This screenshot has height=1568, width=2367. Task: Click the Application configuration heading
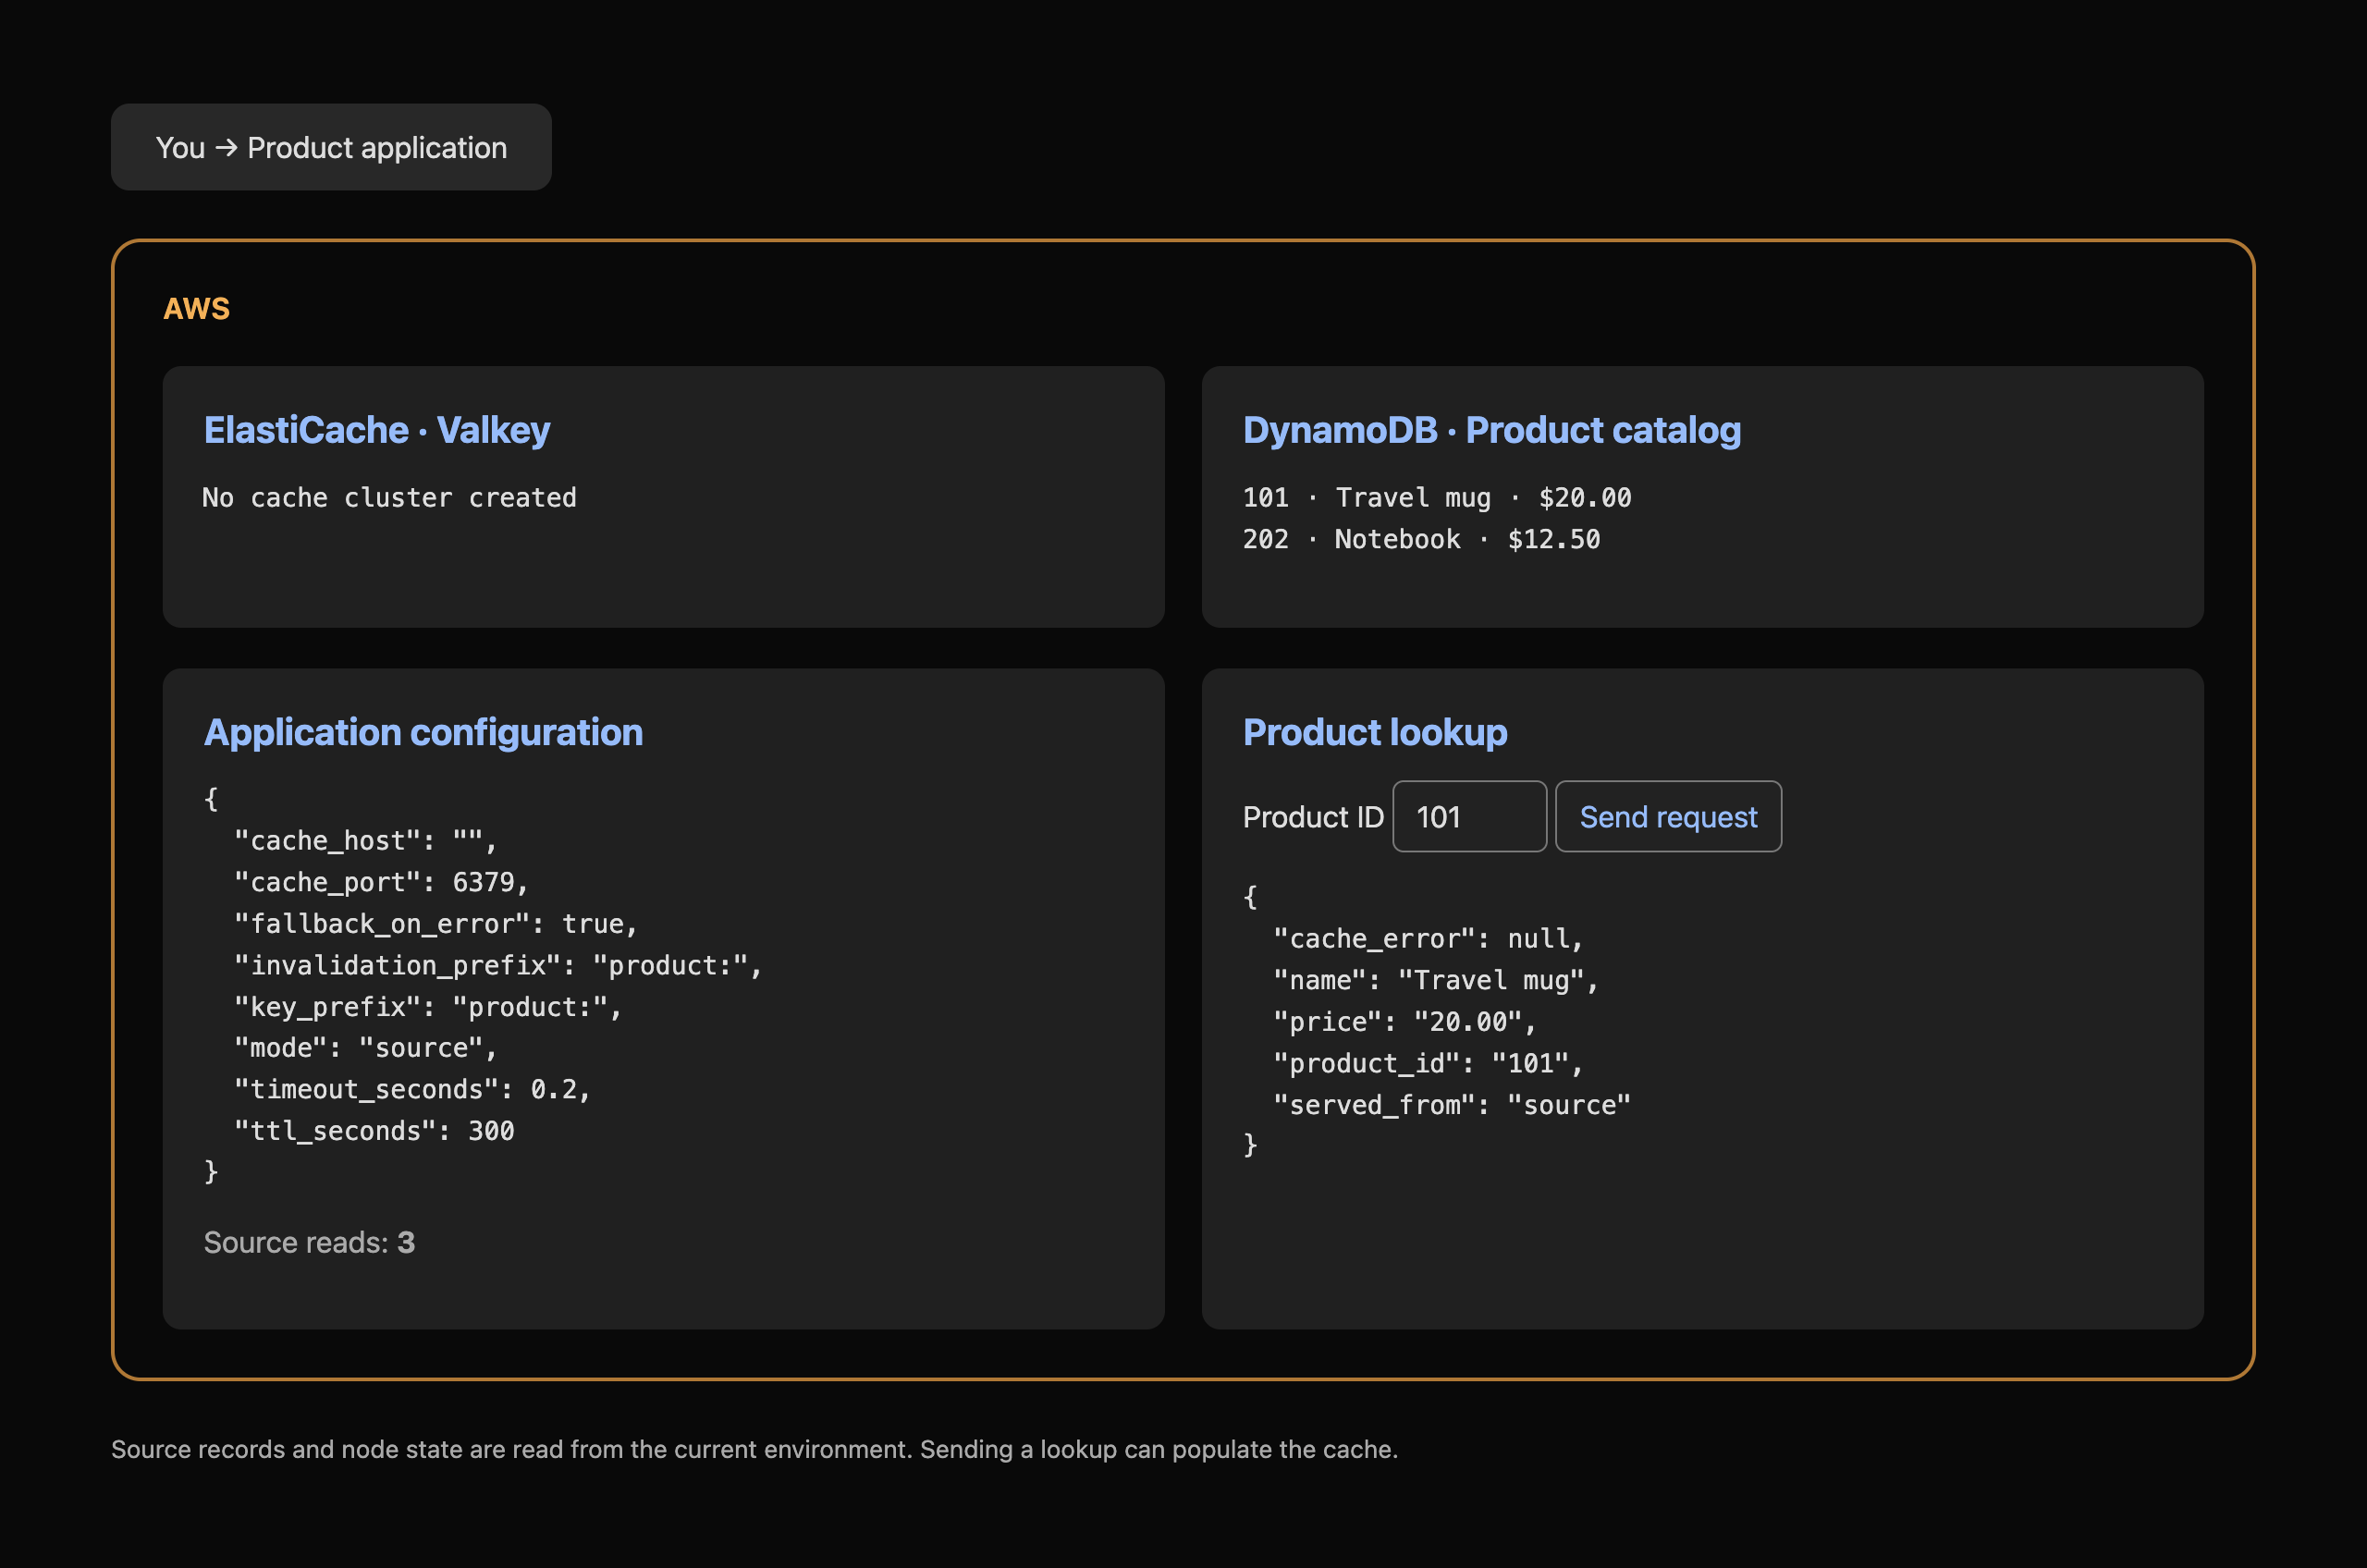point(423,732)
